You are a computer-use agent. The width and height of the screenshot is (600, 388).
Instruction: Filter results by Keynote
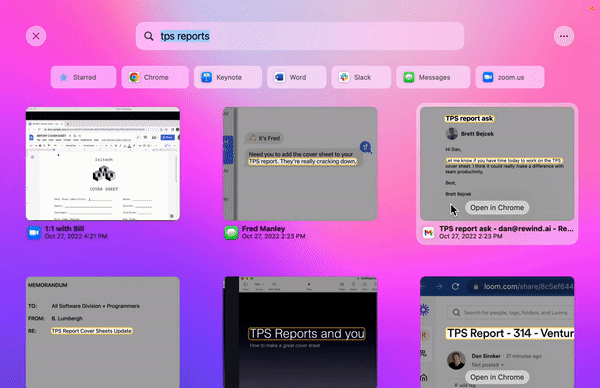228,77
